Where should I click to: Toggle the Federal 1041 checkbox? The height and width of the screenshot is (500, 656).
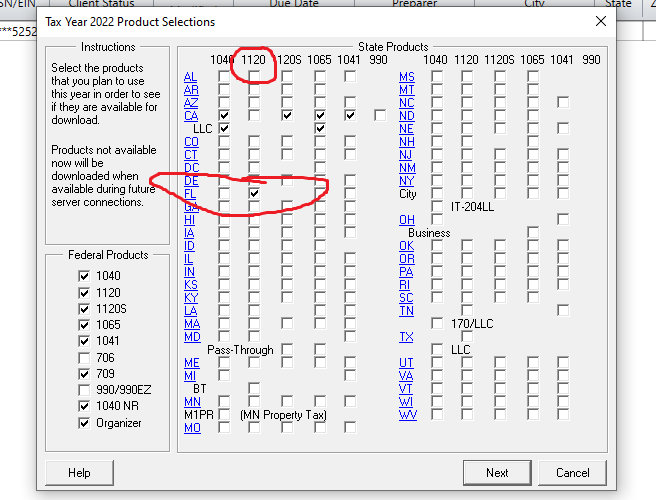click(84, 341)
